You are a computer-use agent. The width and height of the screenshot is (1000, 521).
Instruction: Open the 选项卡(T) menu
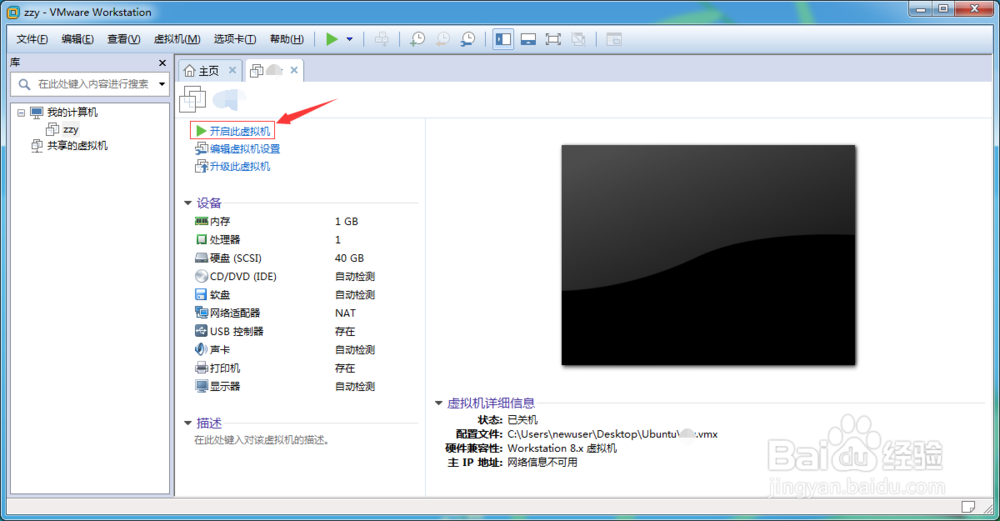[x=235, y=40]
